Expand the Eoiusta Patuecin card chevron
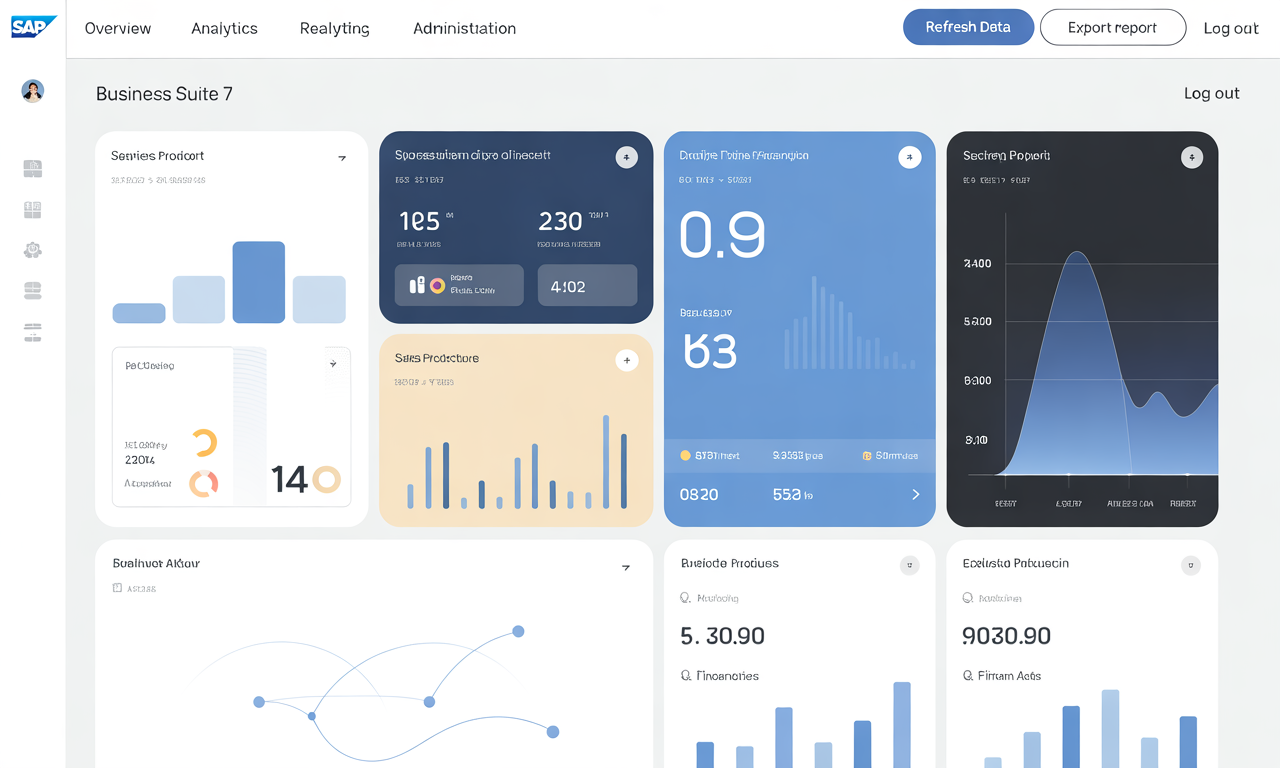The image size is (1280, 768). (x=1191, y=565)
